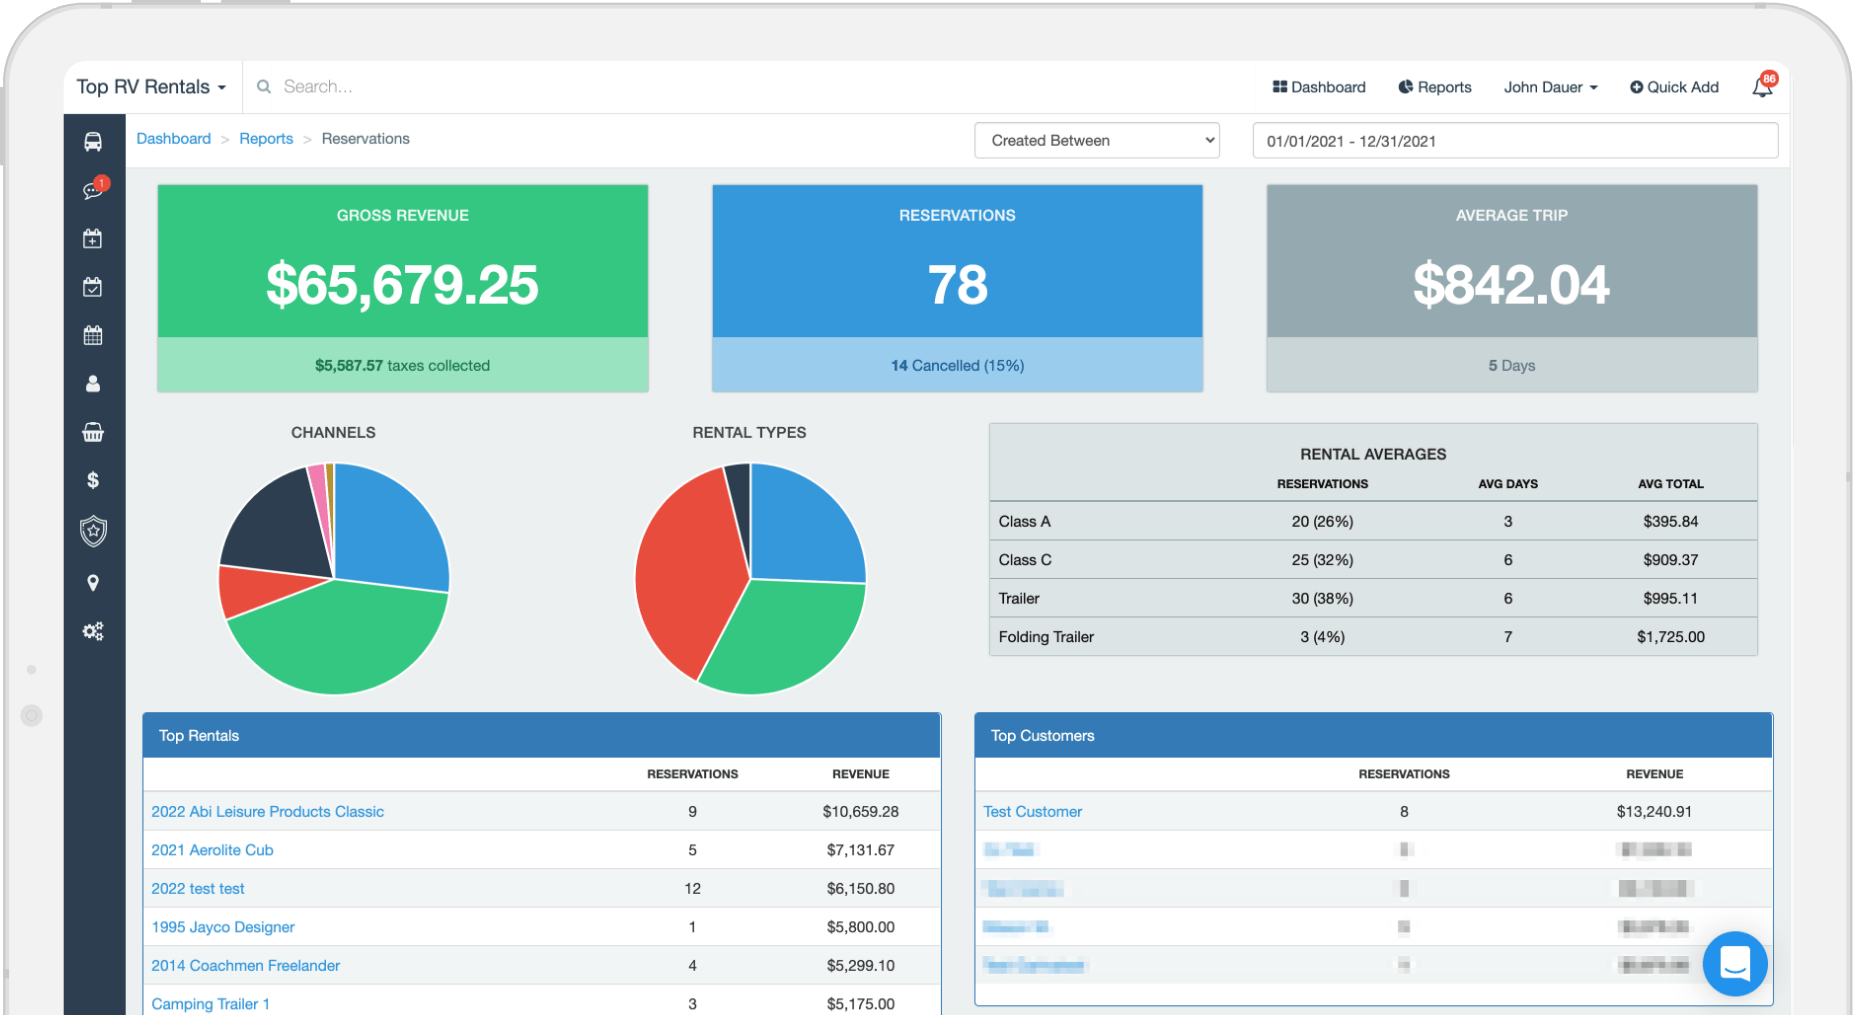Open the 2021 Aerolite Cub rental link
The width and height of the screenshot is (1853, 1015).
click(212, 850)
